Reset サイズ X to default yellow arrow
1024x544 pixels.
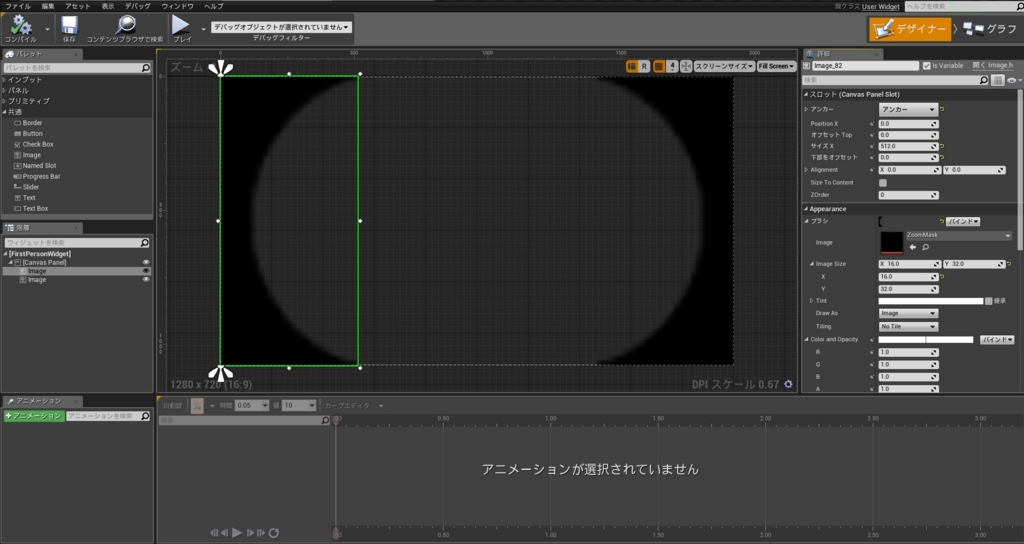point(942,146)
